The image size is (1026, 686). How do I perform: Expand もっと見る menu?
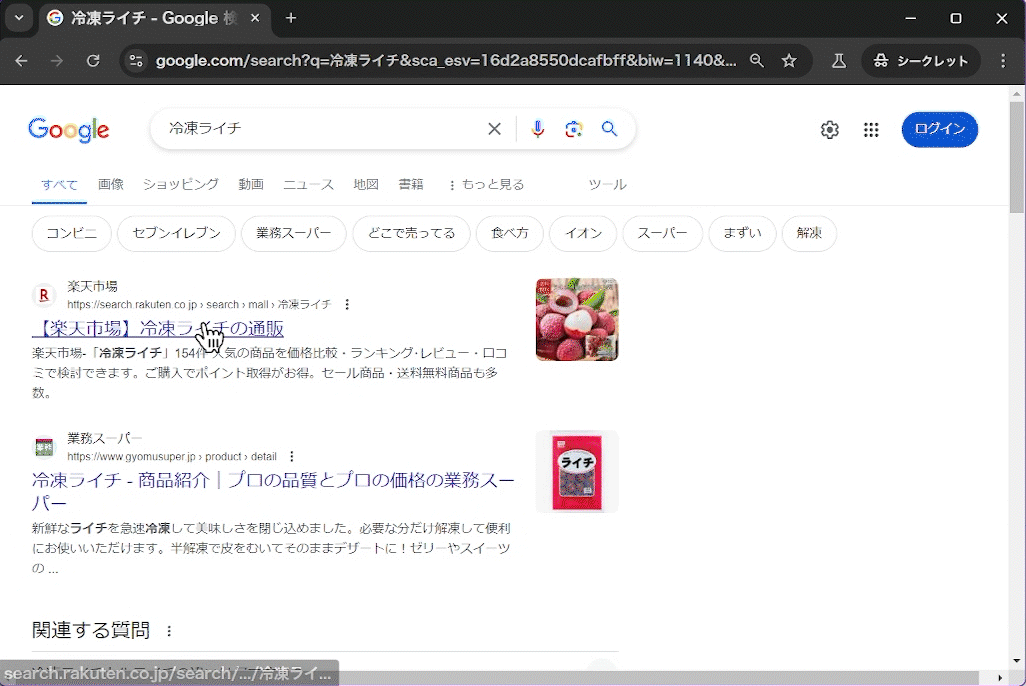pos(487,185)
